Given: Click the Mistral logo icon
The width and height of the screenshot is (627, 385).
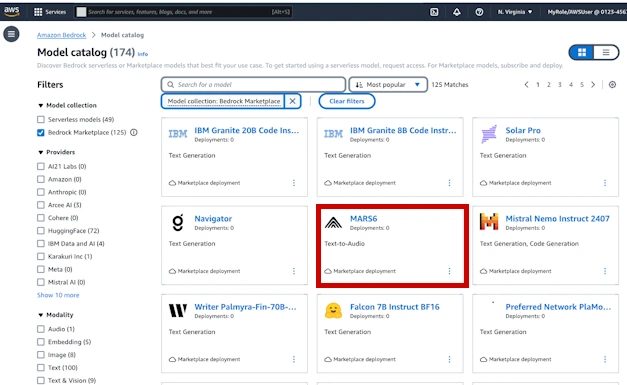Looking at the screenshot, I should pos(489,222).
